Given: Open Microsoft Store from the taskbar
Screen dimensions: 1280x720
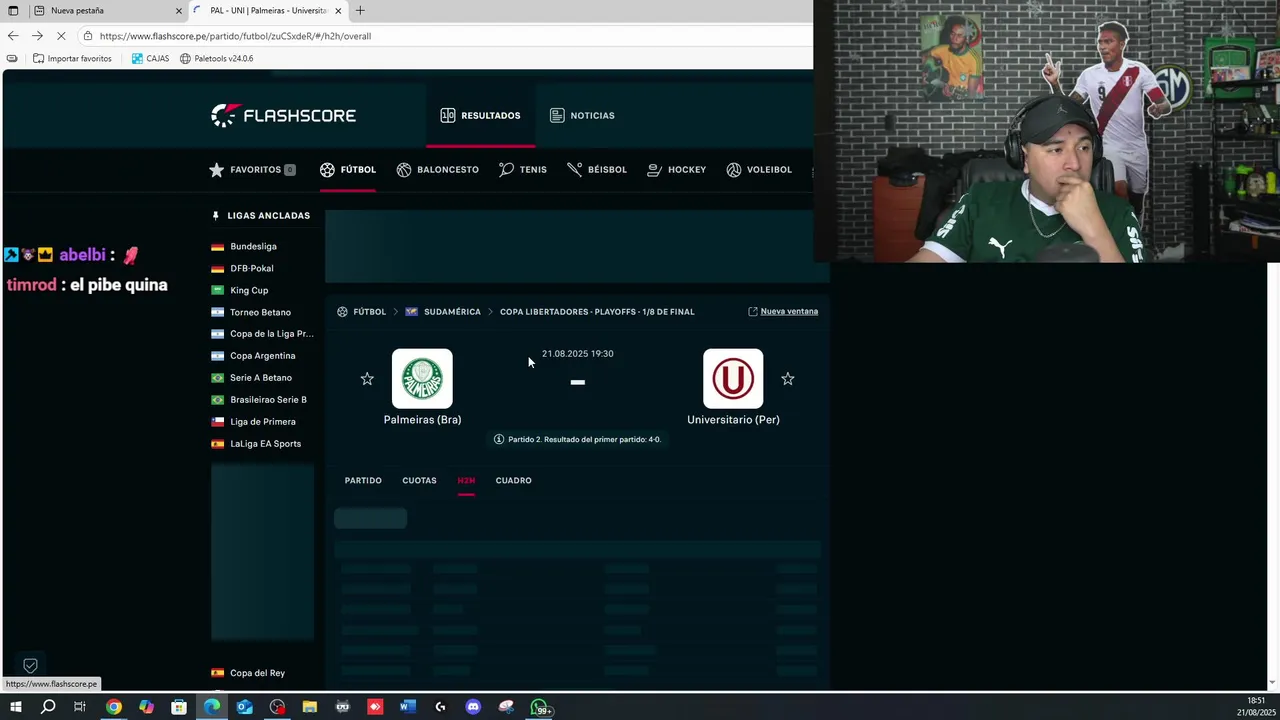Looking at the screenshot, I should pos(179,707).
